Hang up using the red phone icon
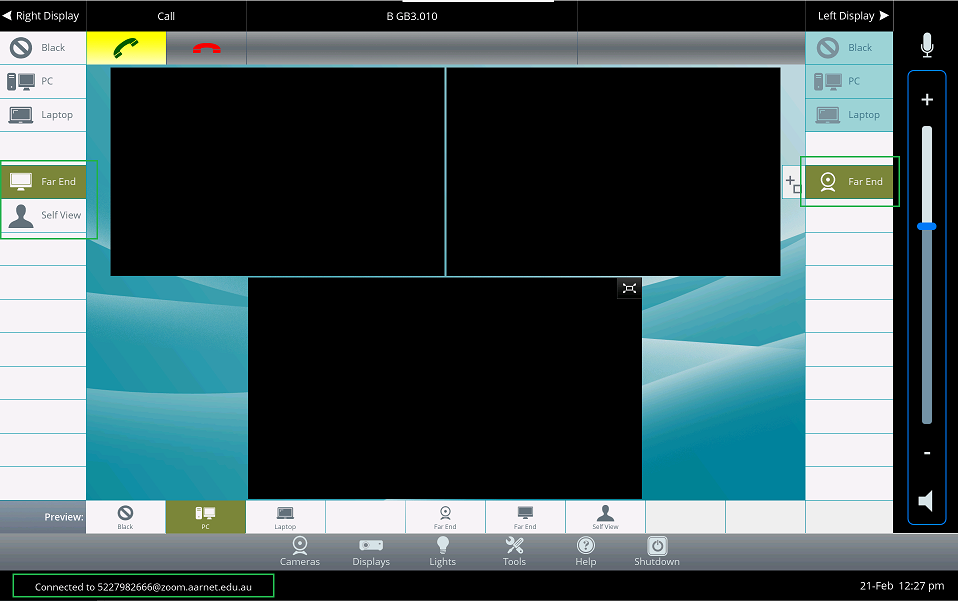Screen dimensions: 958x601 [x=207, y=48]
